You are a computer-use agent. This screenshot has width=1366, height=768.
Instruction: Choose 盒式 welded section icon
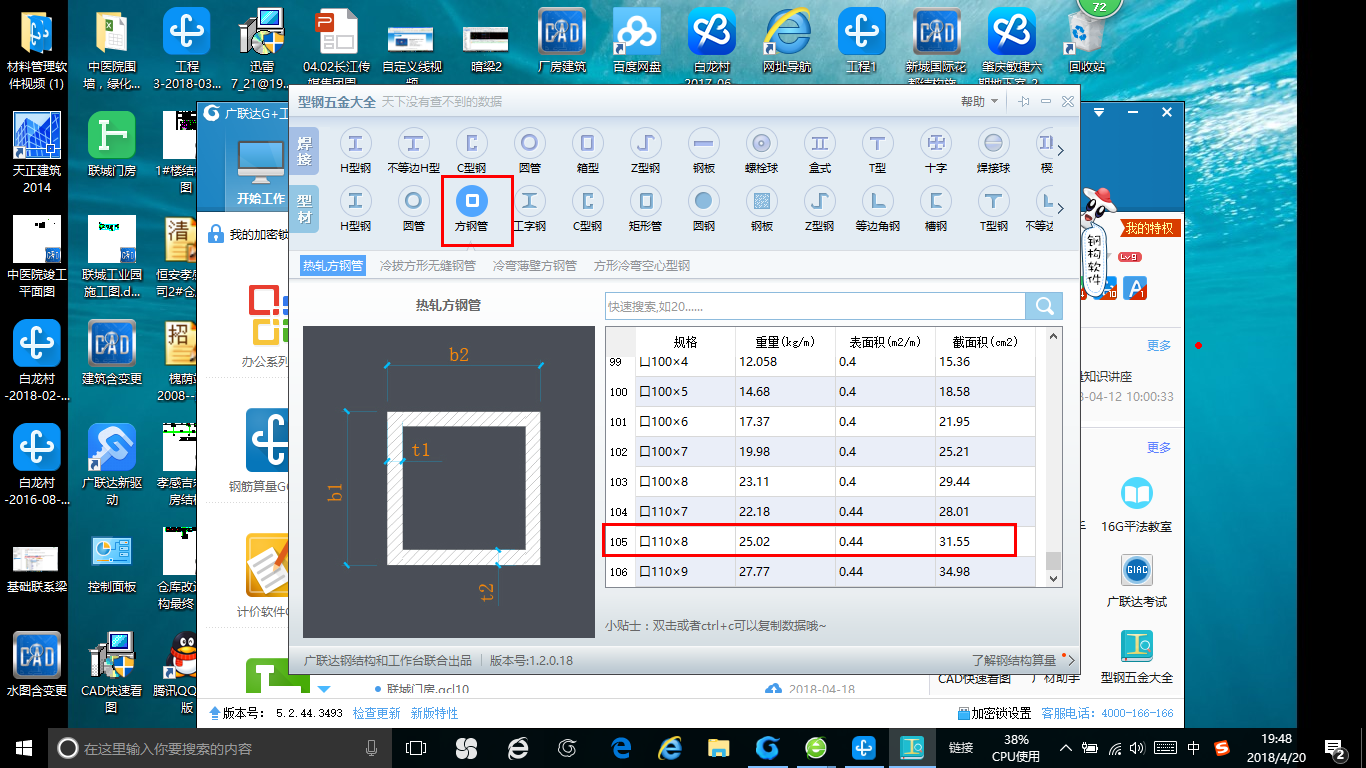(820, 152)
